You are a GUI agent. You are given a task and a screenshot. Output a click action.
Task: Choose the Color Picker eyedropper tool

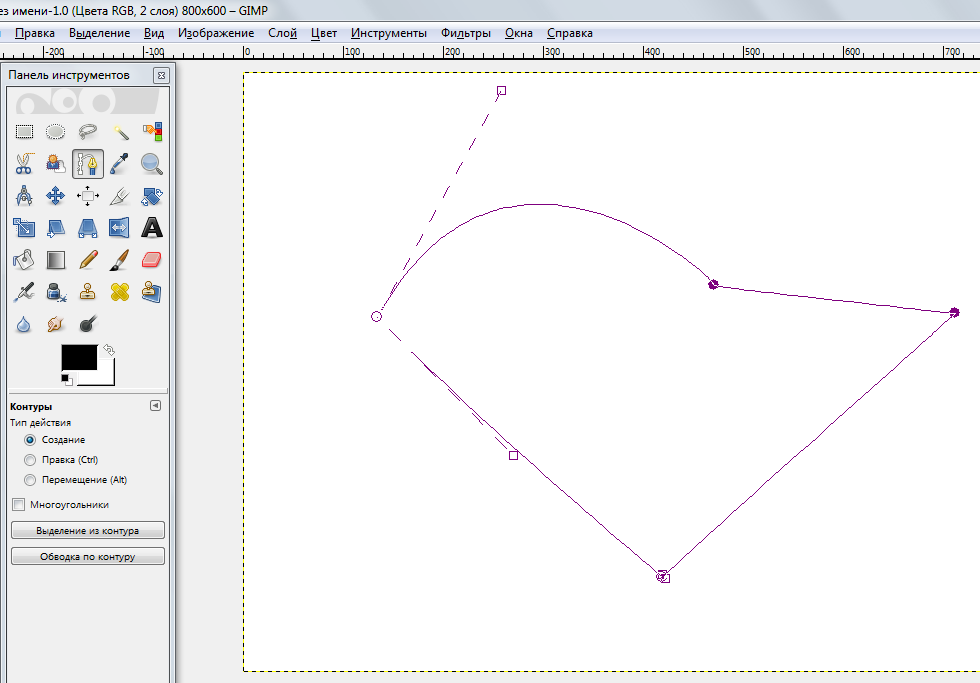pos(120,163)
